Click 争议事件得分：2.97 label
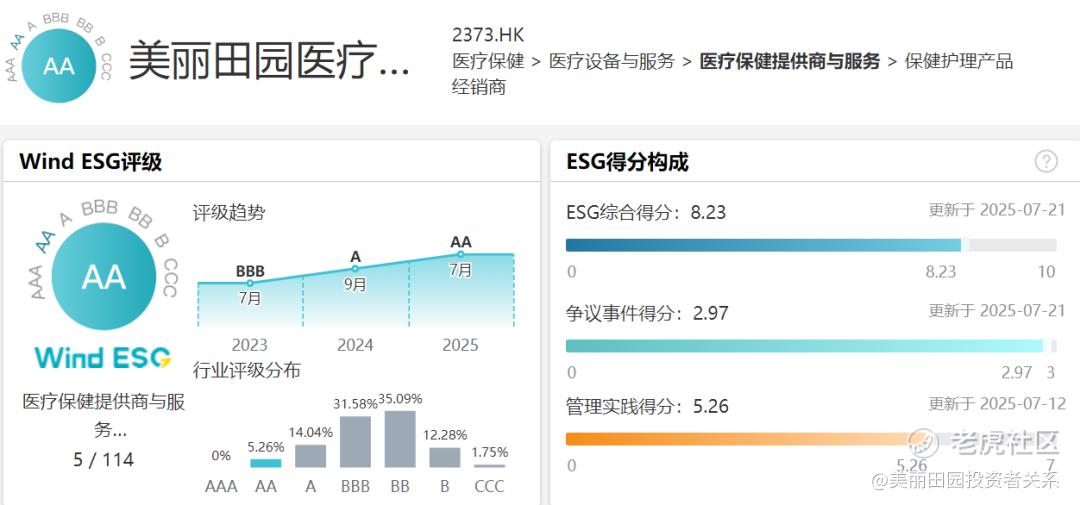Viewport: 1080px width, 505px height. (647, 313)
